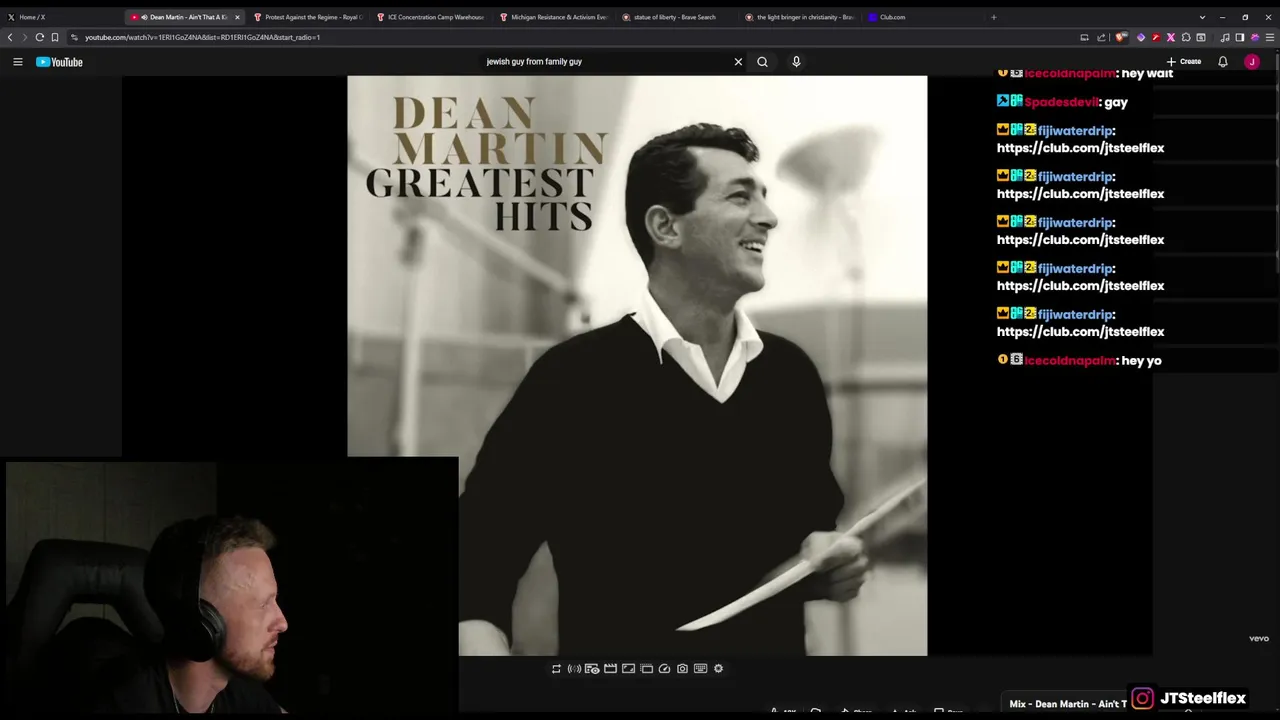
Task: Click icecoldnapalm's 'hey yo' chat message
Action: point(1141,360)
